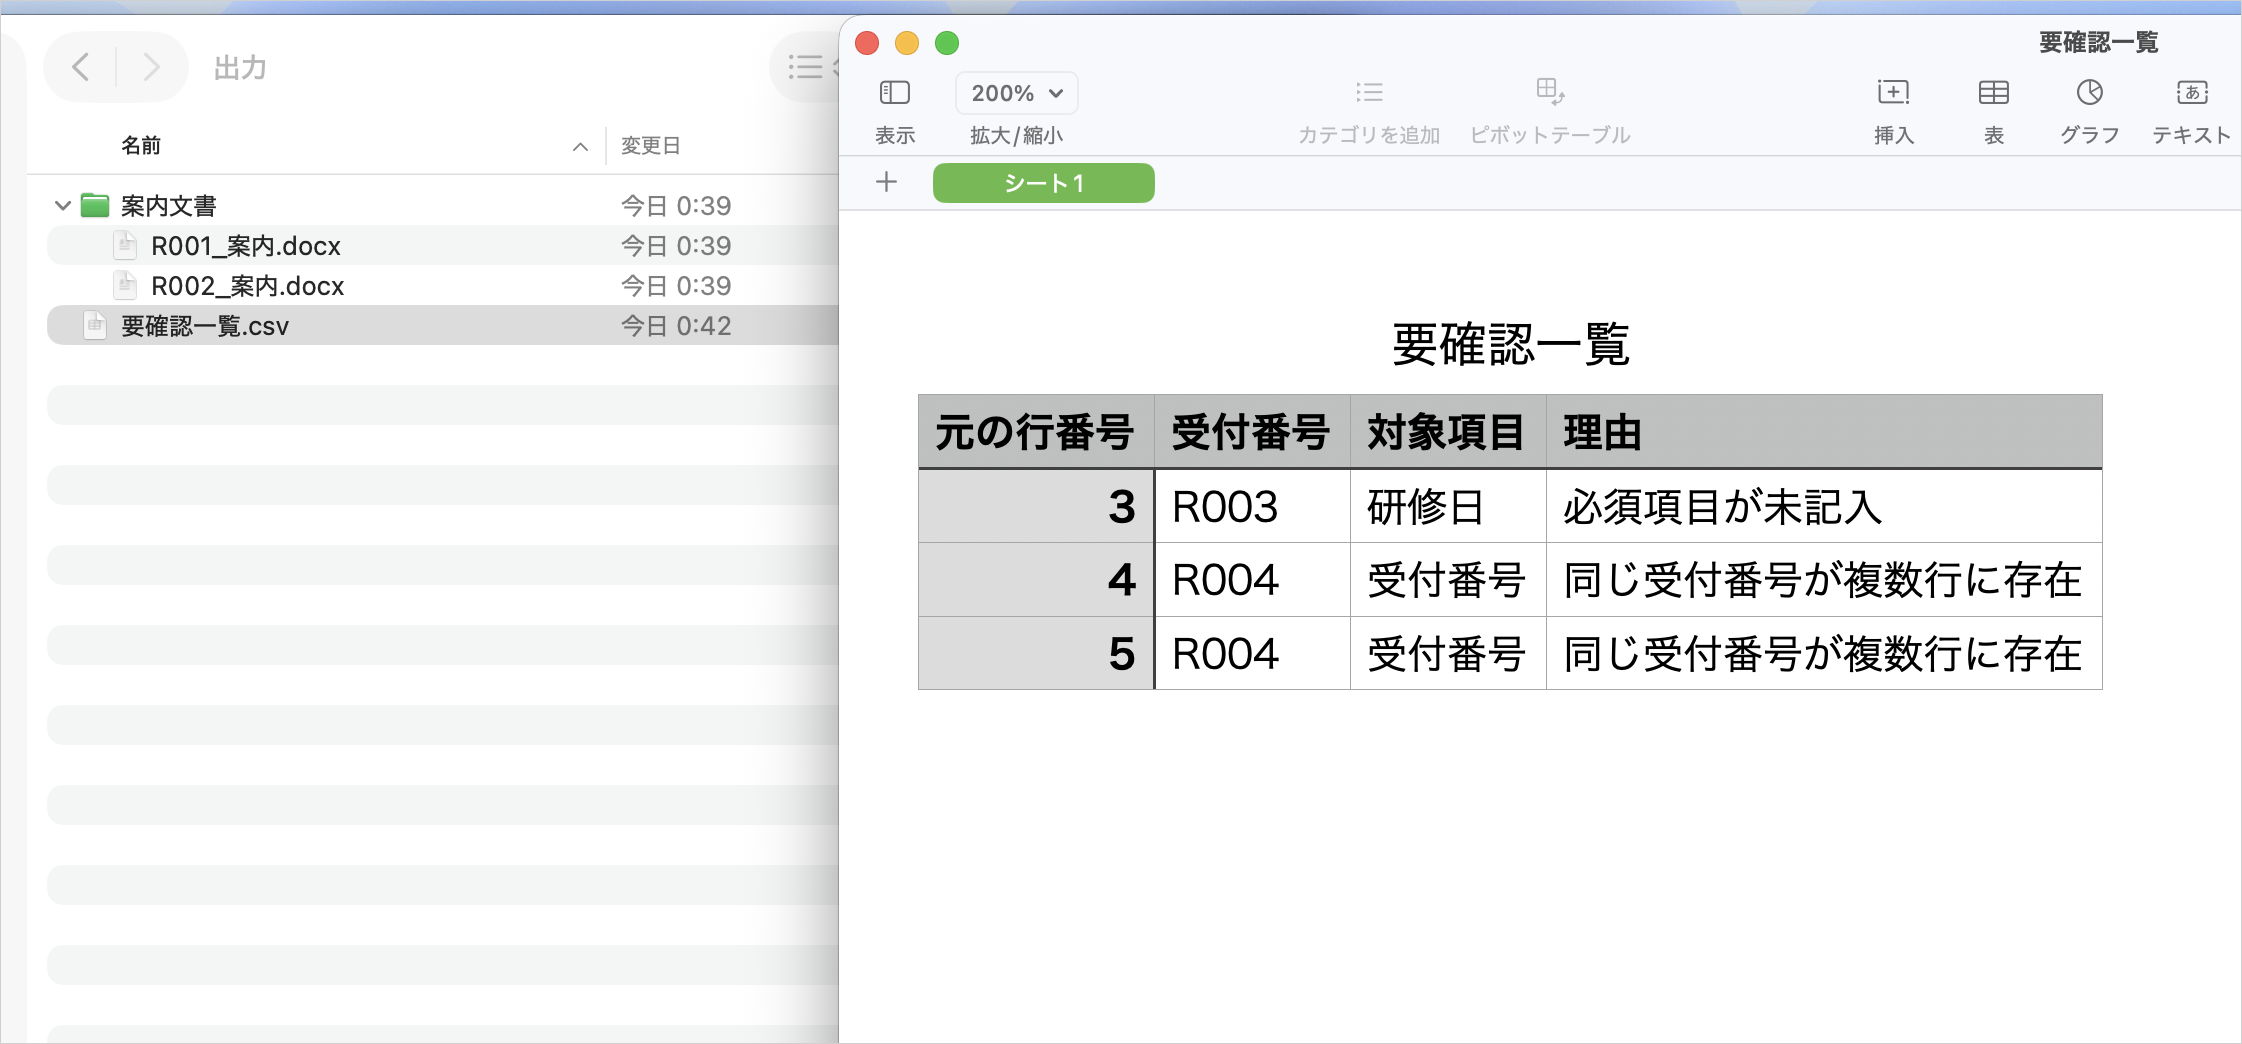Select the シート1 sheet tab
This screenshot has height=1044, width=2242.
click(x=1043, y=183)
